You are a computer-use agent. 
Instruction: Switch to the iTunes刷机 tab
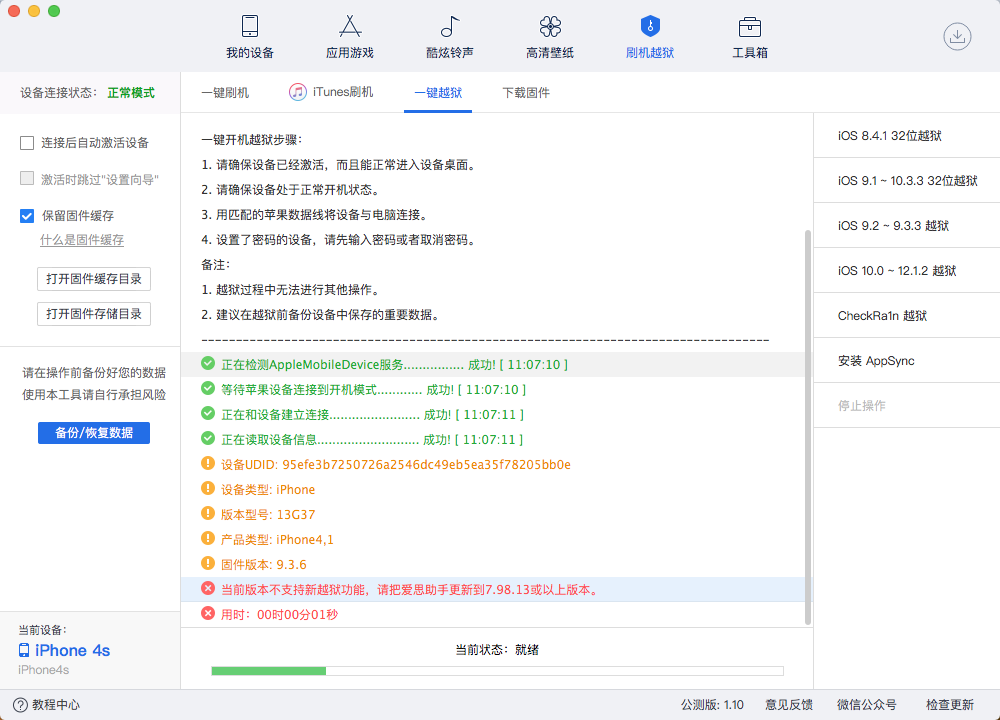[x=331, y=92]
